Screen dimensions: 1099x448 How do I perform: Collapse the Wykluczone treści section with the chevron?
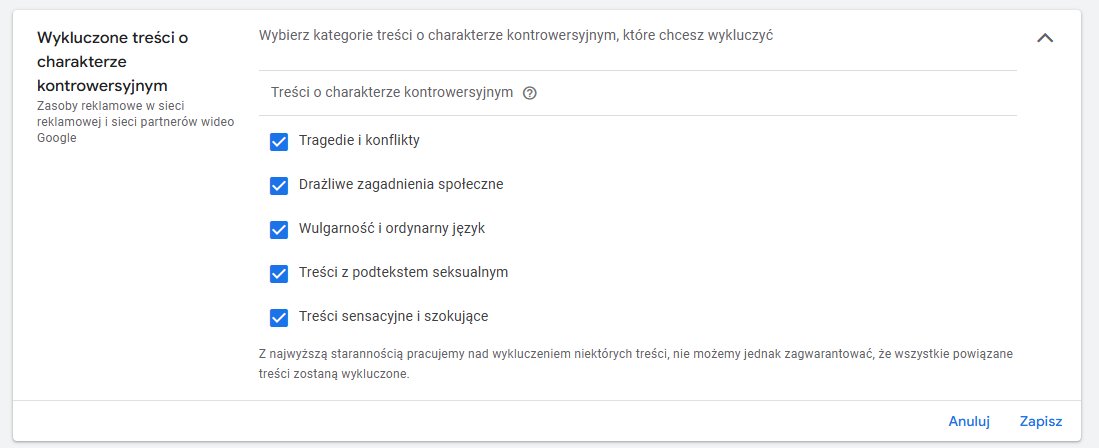(1045, 38)
